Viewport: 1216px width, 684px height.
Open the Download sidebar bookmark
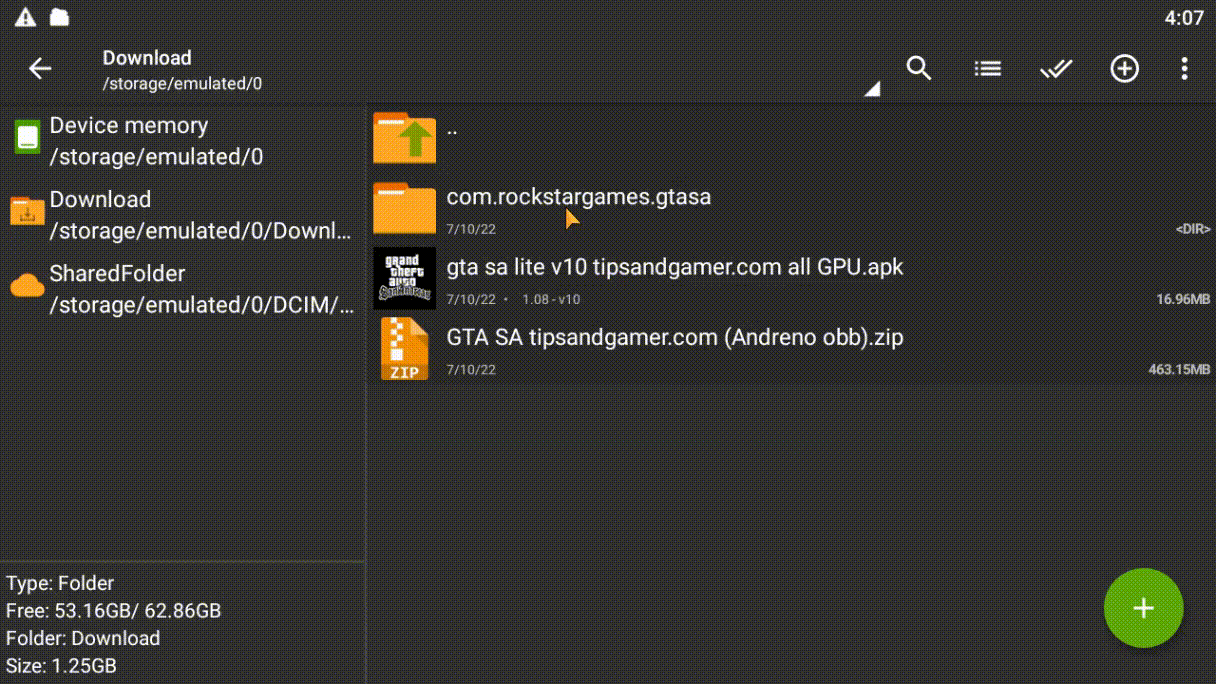click(183, 215)
